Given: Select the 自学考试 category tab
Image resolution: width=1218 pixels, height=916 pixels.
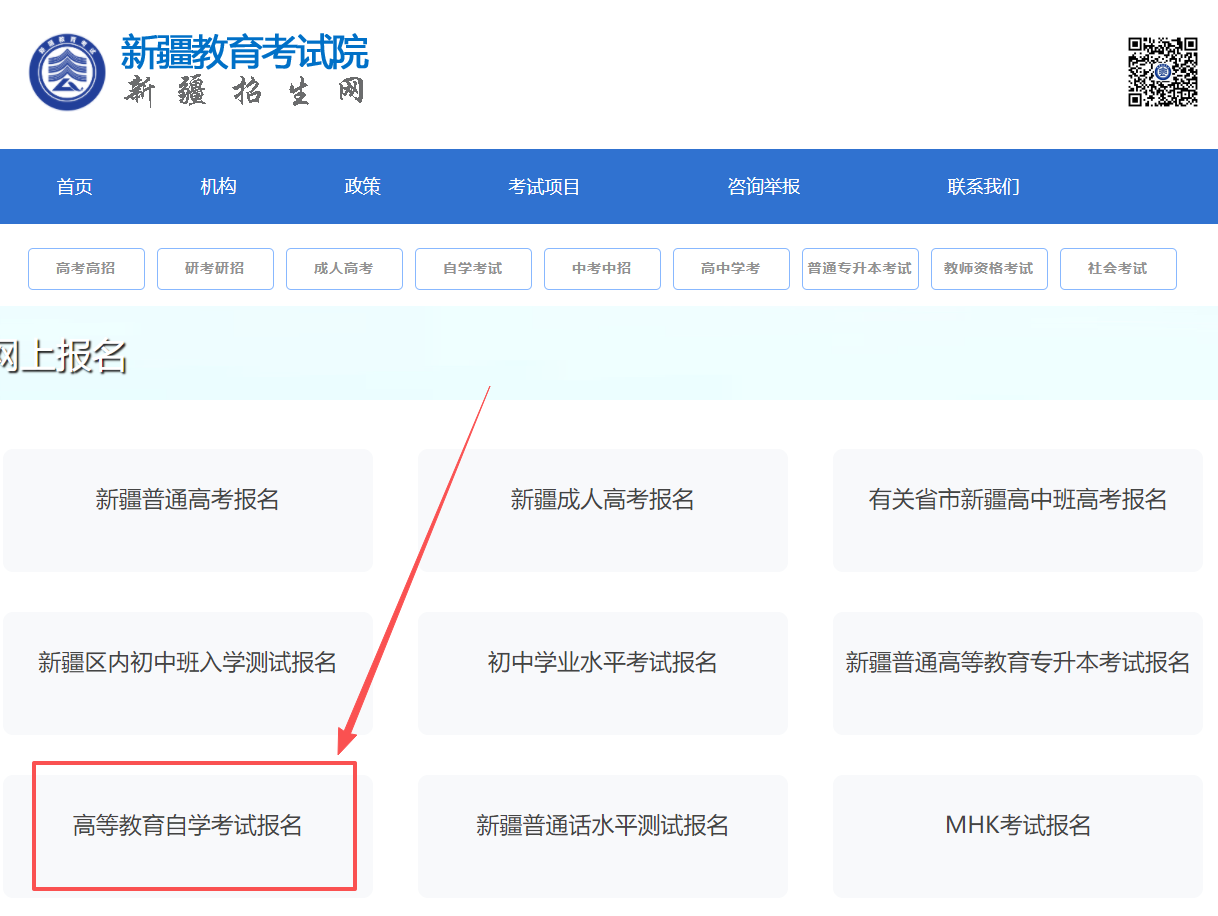Looking at the screenshot, I should [x=473, y=268].
